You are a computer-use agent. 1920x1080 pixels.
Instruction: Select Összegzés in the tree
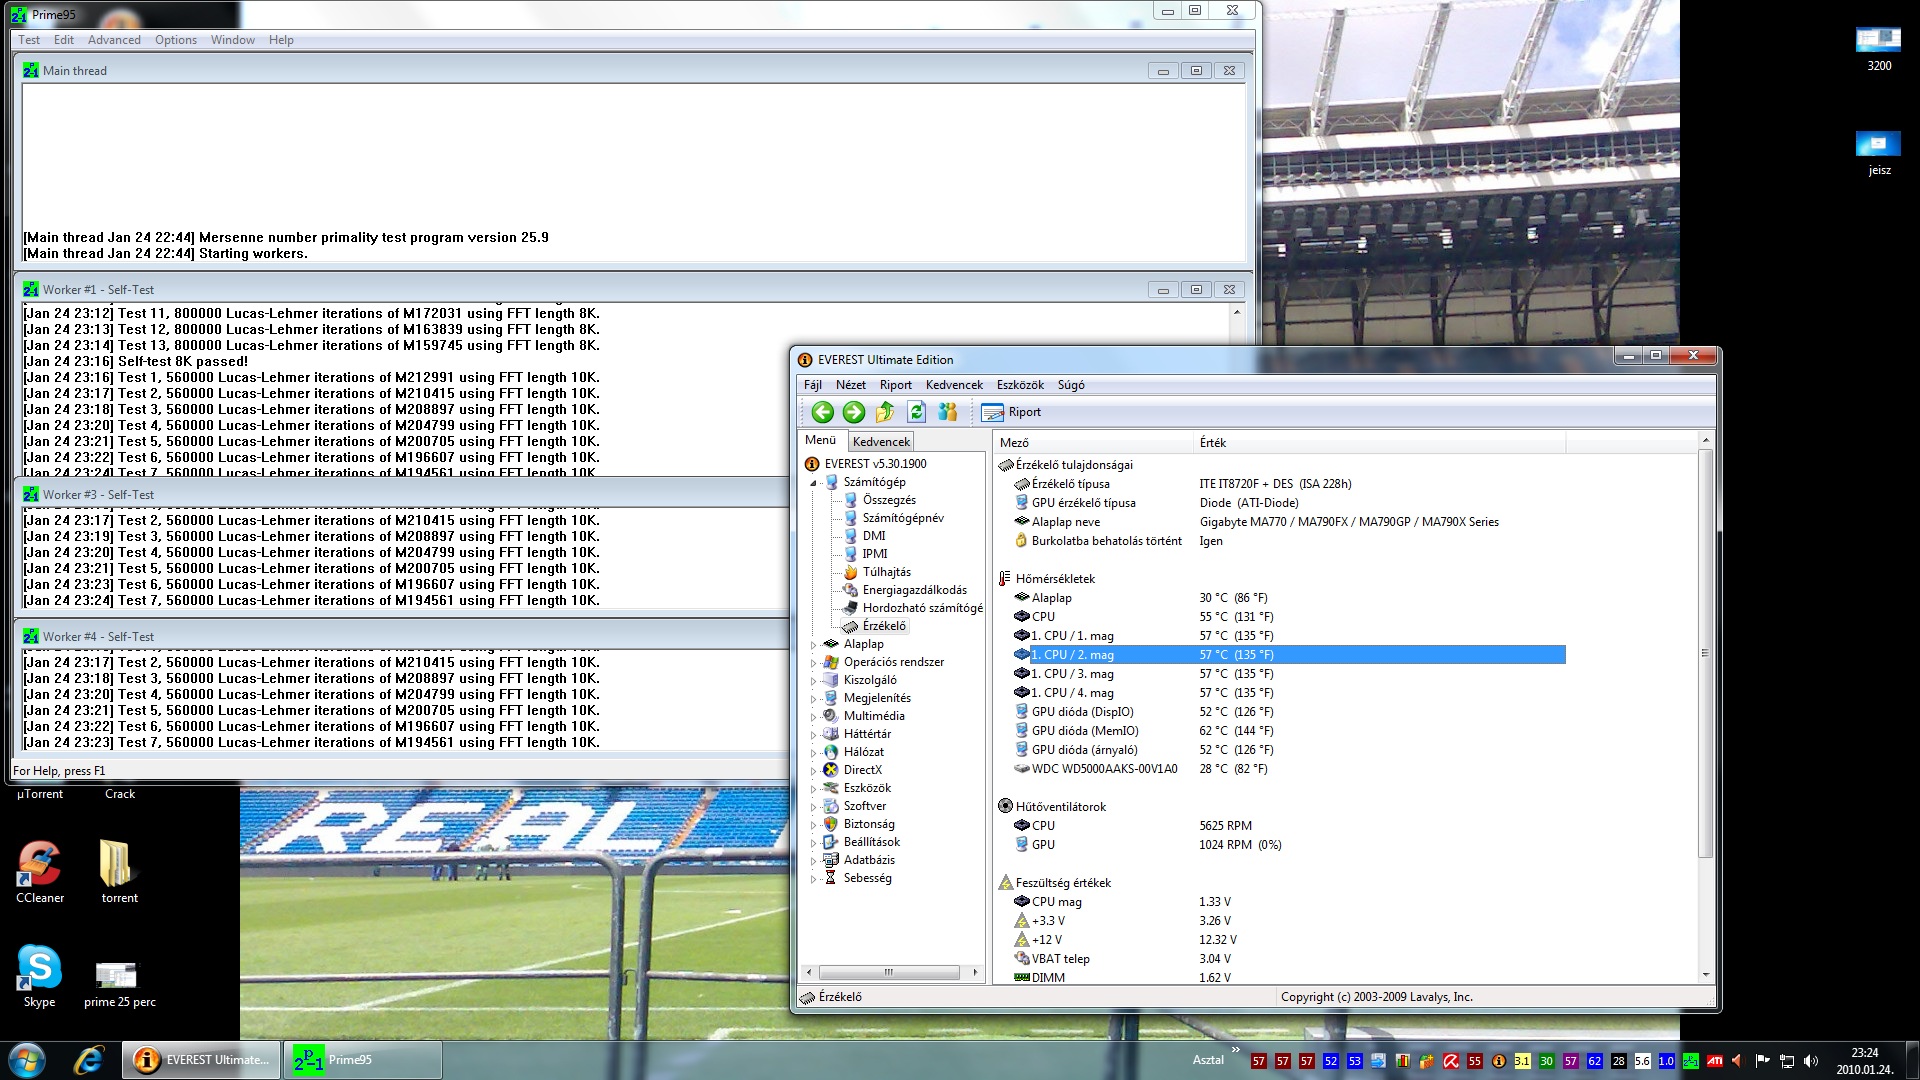(889, 500)
